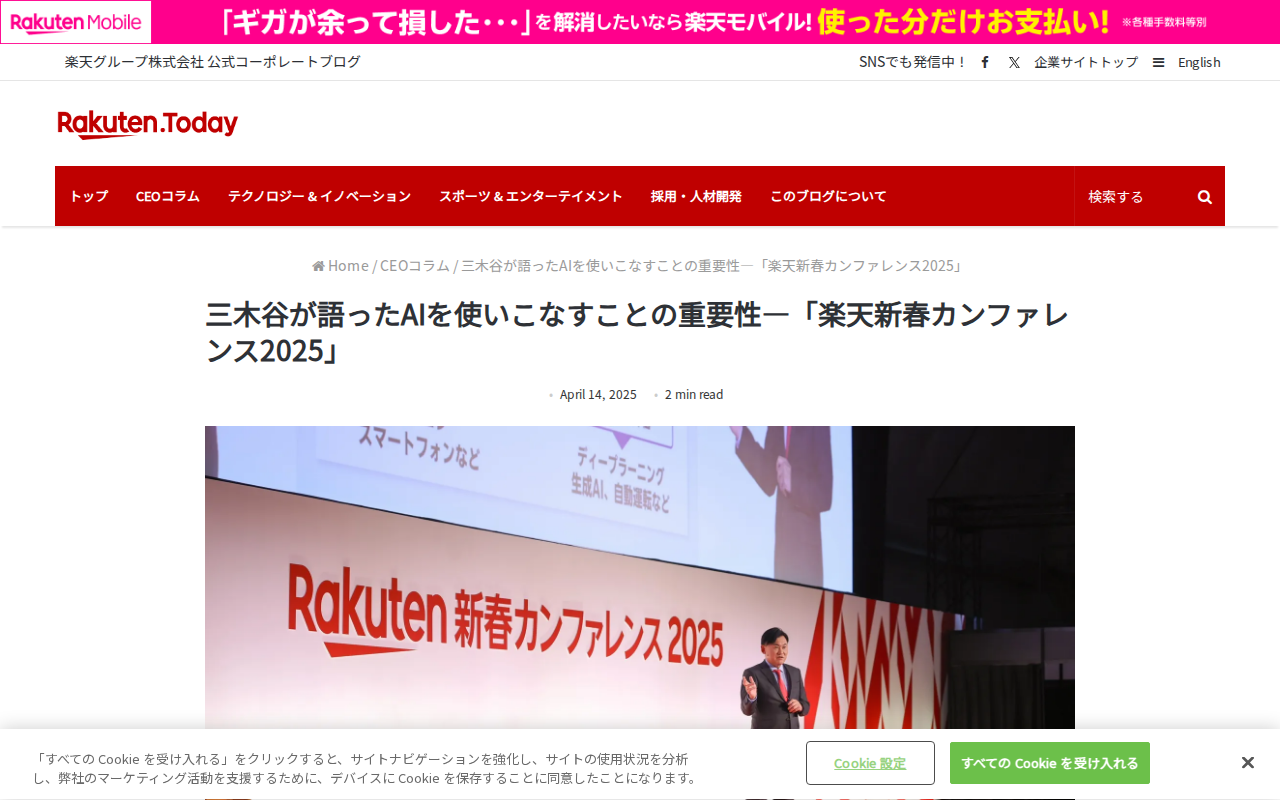Click the Rakuten.Today logo
Screen dimensions: 1280x800
[148, 124]
